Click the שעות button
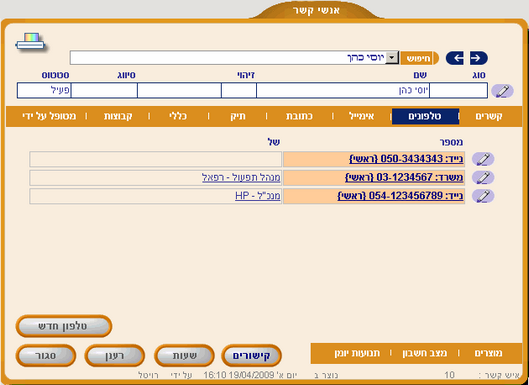This screenshot has width=529, height=385. 184,355
